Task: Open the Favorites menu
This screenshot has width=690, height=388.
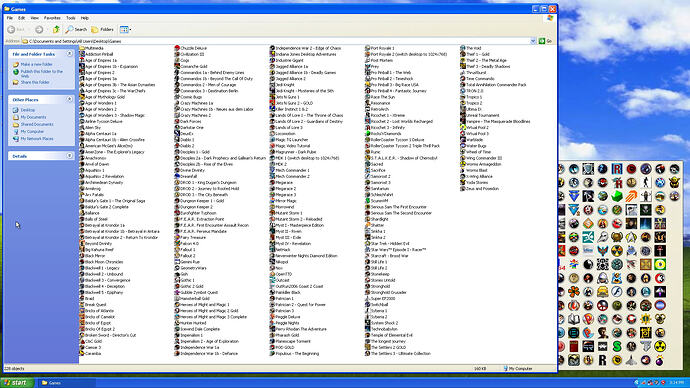Action: (x=52, y=18)
